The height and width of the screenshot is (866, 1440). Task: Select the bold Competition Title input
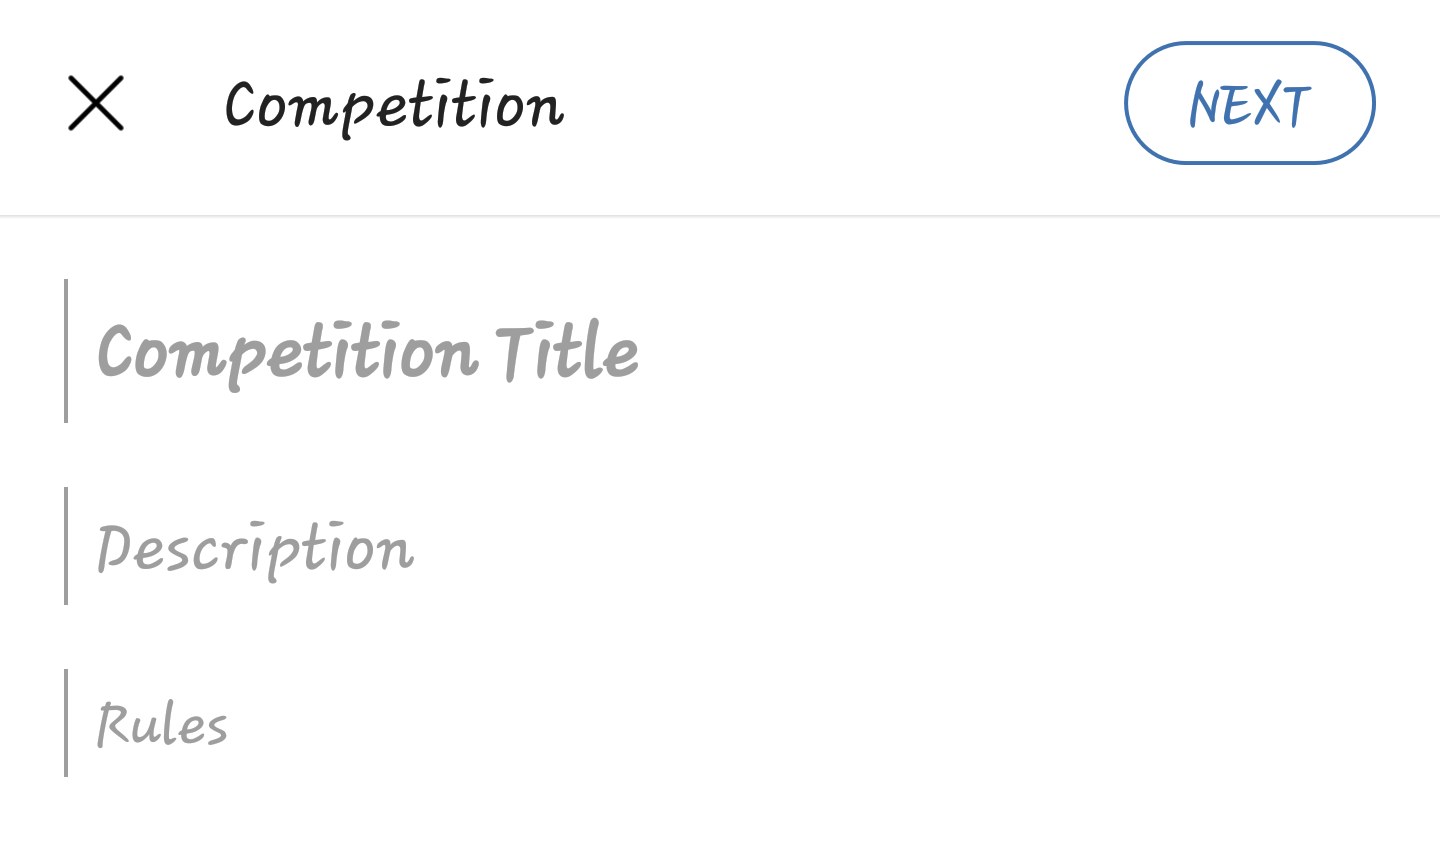(x=720, y=351)
